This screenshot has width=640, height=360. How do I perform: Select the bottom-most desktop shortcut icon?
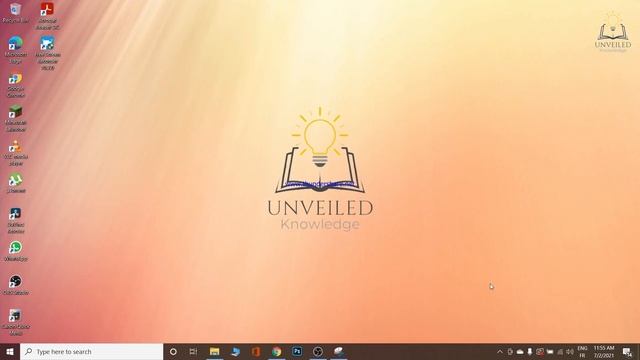tap(16, 322)
